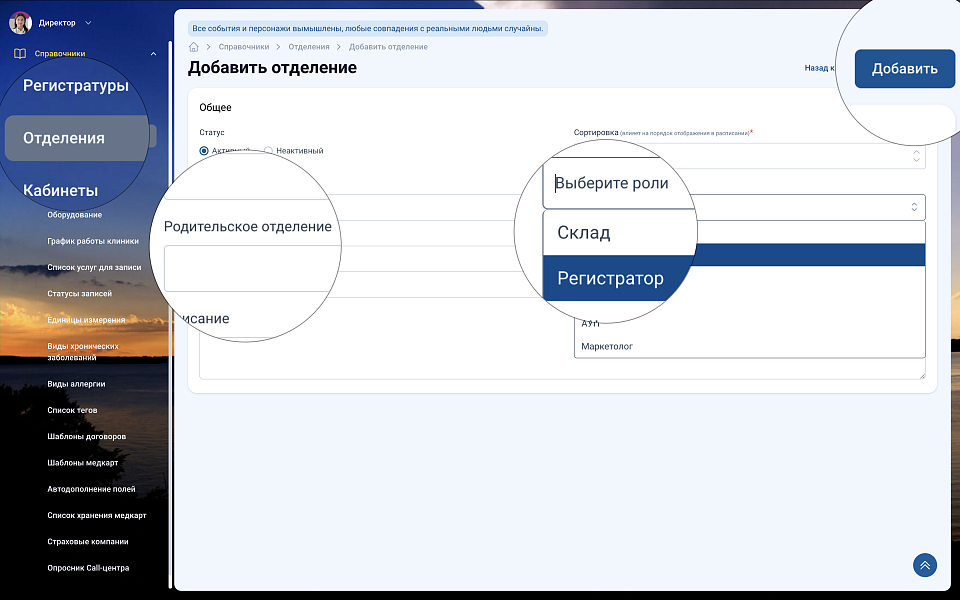Choose Маркетолог from the roles list
This screenshot has width=960, height=600.
(x=607, y=347)
